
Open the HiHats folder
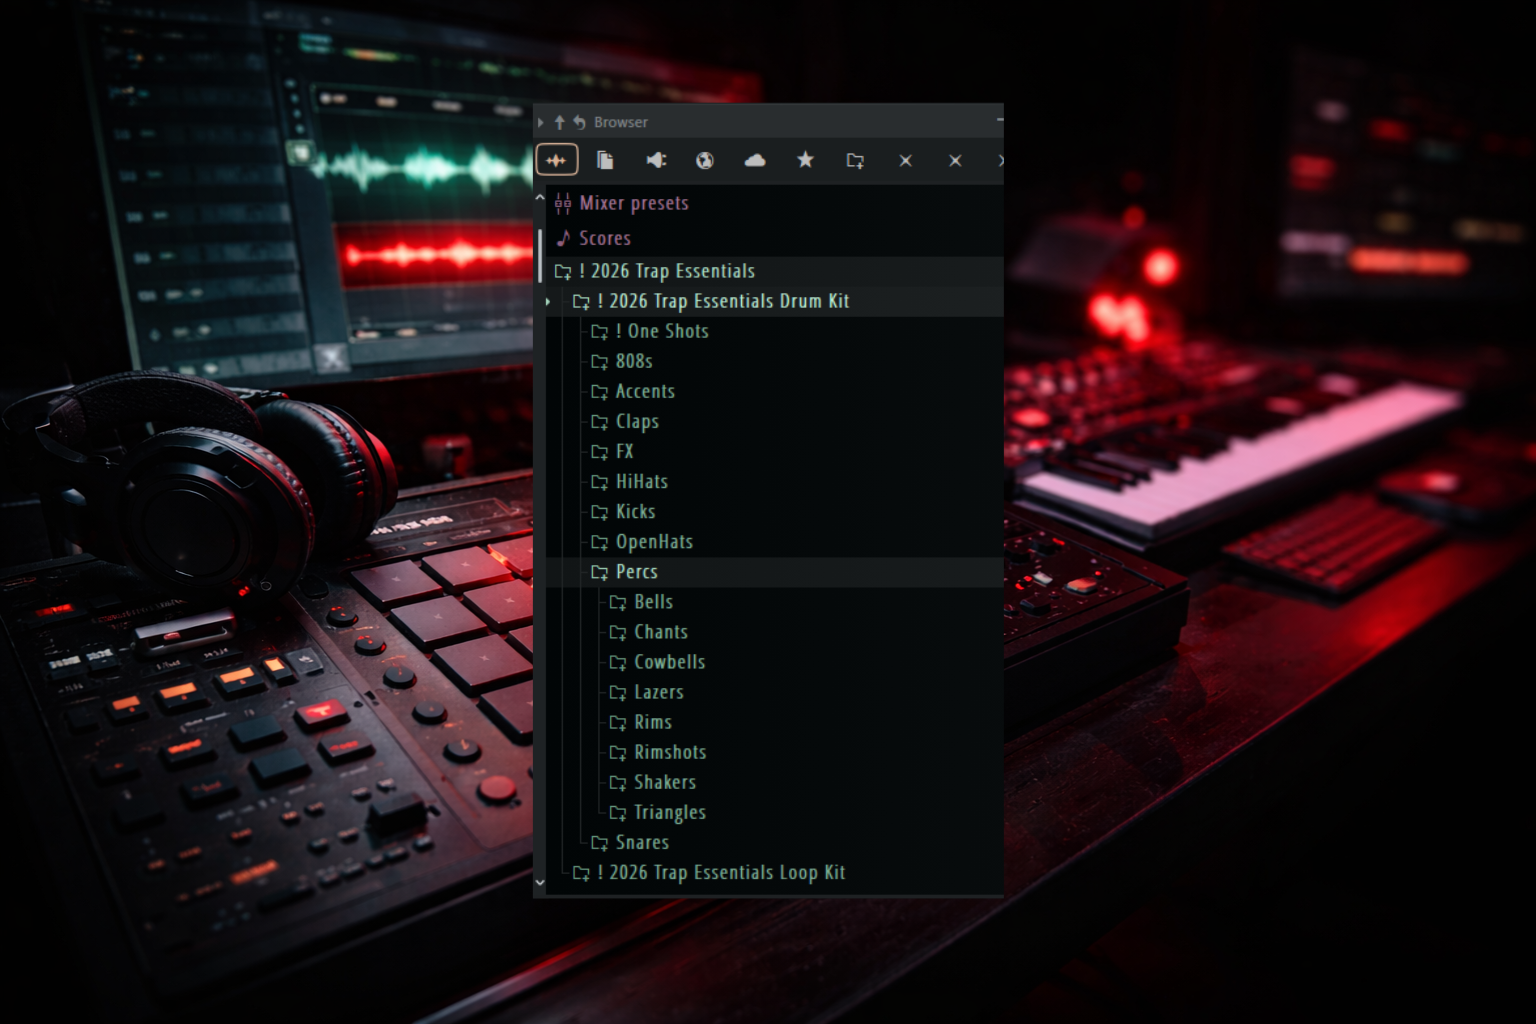640,482
